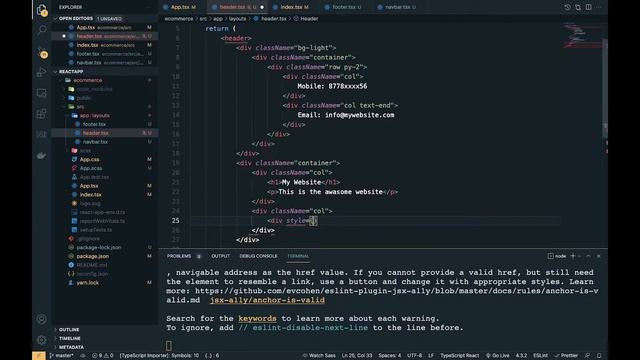
Task: Click ESLint in status bar
Action: [540, 356]
